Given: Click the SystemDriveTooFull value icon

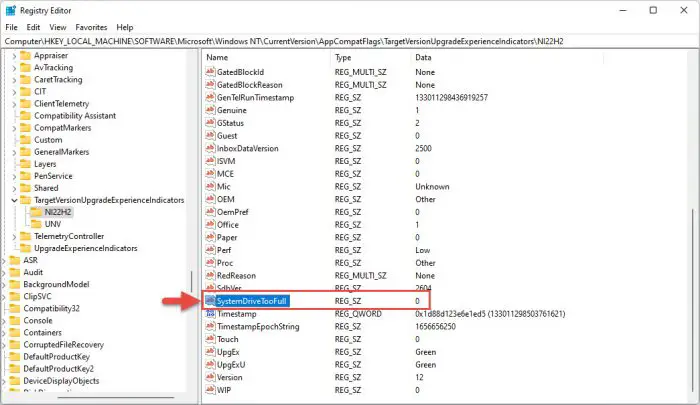Looking at the screenshot, I should pos(210,301).
